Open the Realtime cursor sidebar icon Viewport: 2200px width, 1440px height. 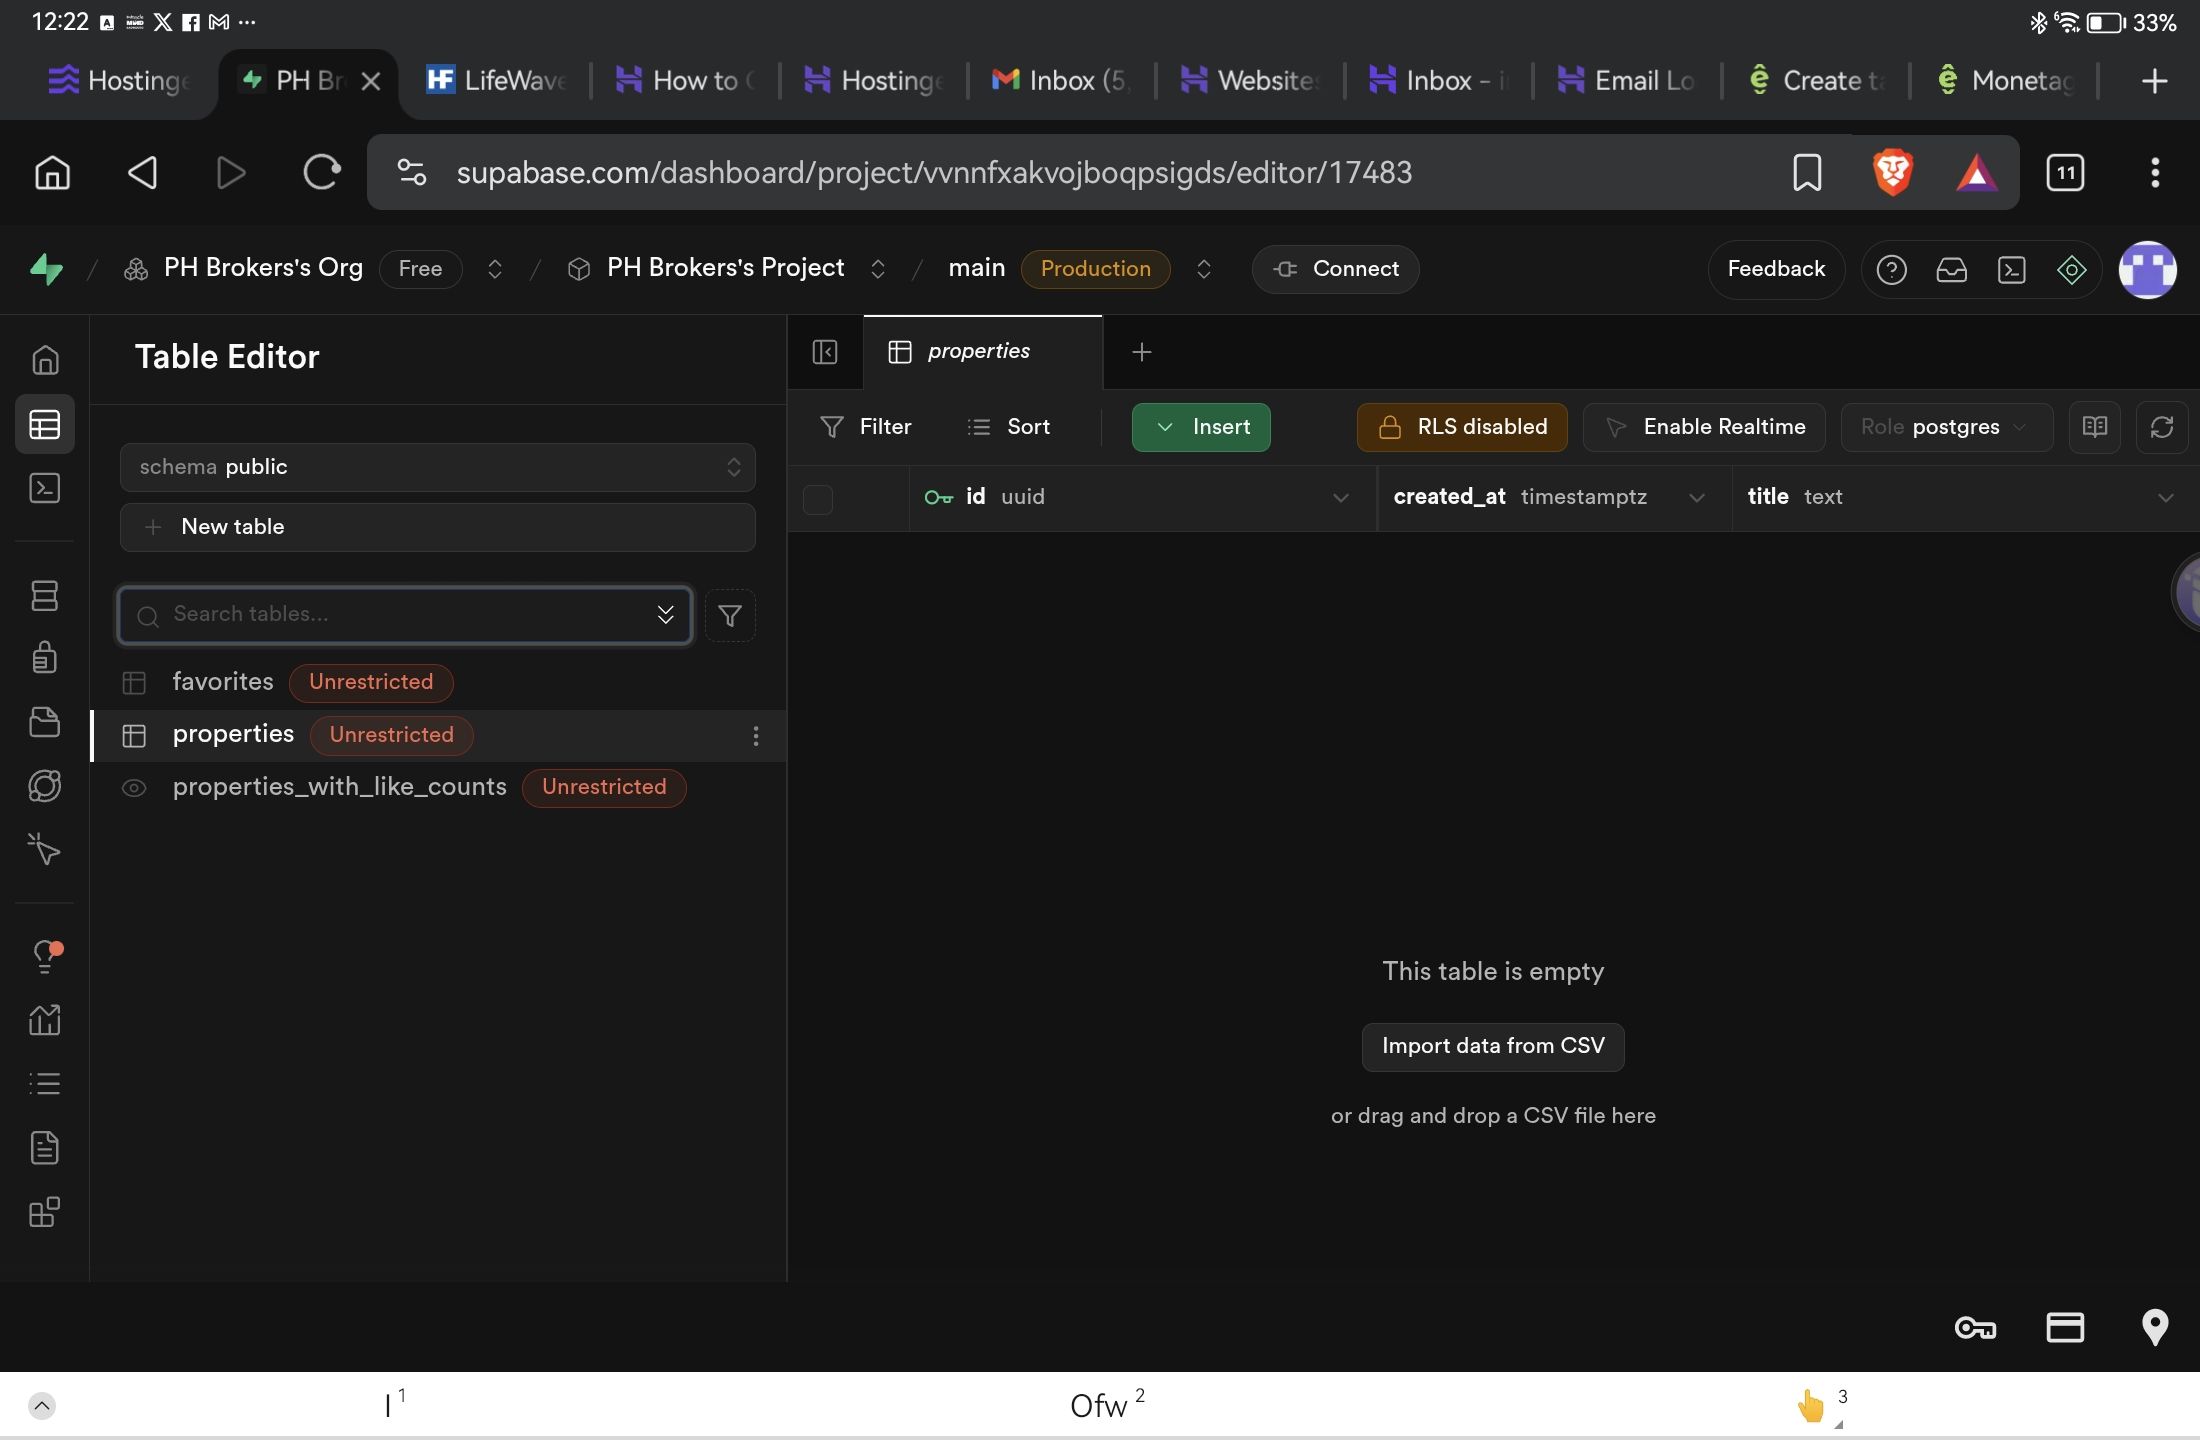coord(45,850)
